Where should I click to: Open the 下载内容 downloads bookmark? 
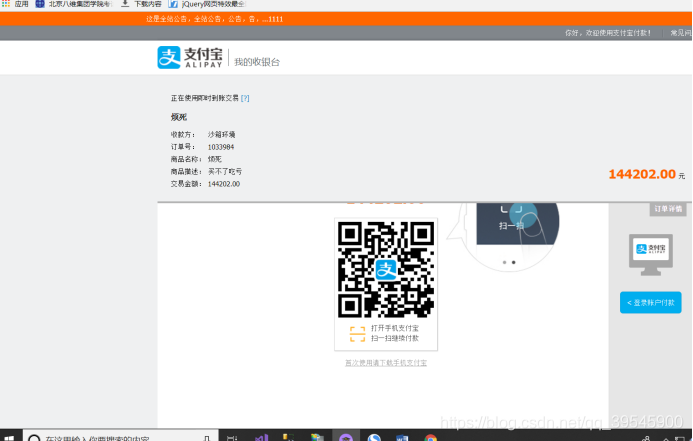point(141,4)
